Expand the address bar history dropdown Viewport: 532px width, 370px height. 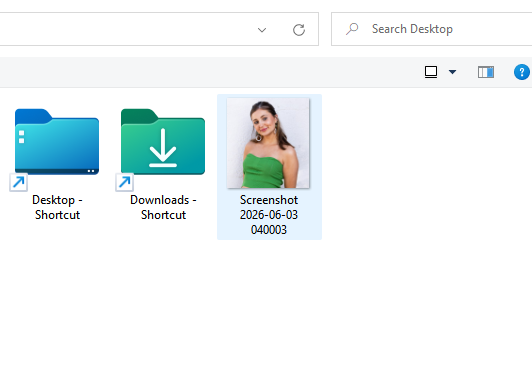click(x=262, y=30)
